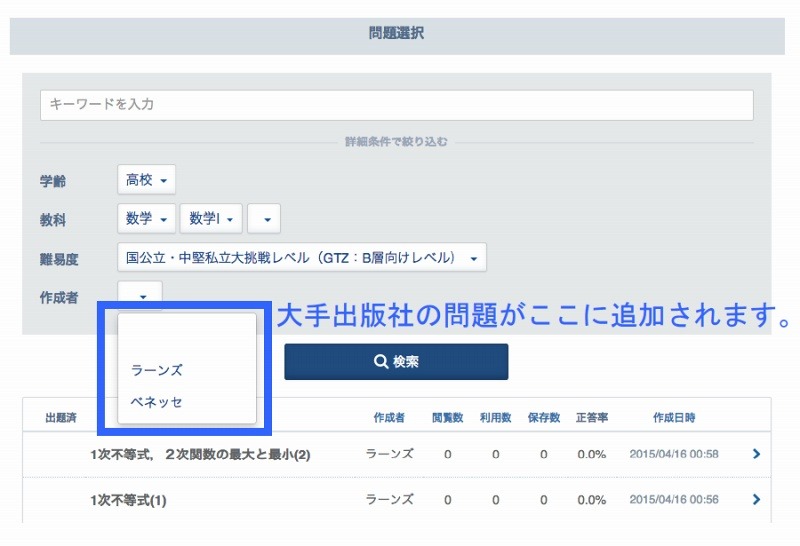The image size is (800, 546).
Task: Sort by 閲覧数 column header
Action: pos(447,418)
